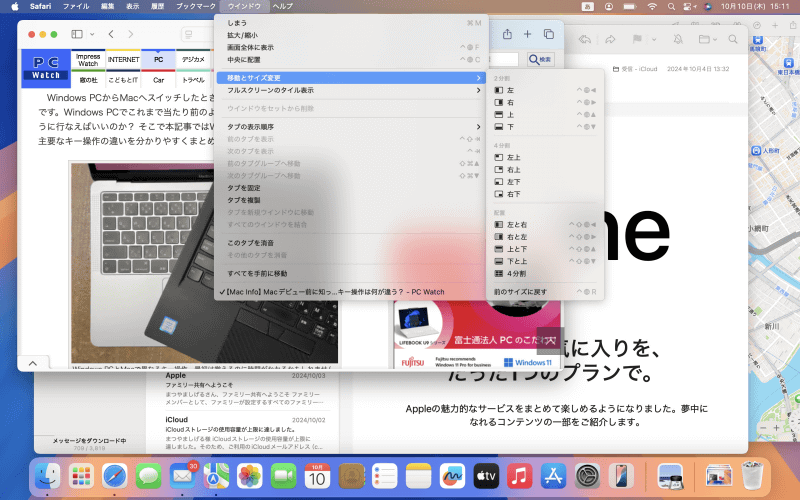The height and width of the screenshot is (500, 800).
Task: Toggle Safari sidebar button
Action: pos(77,34)
